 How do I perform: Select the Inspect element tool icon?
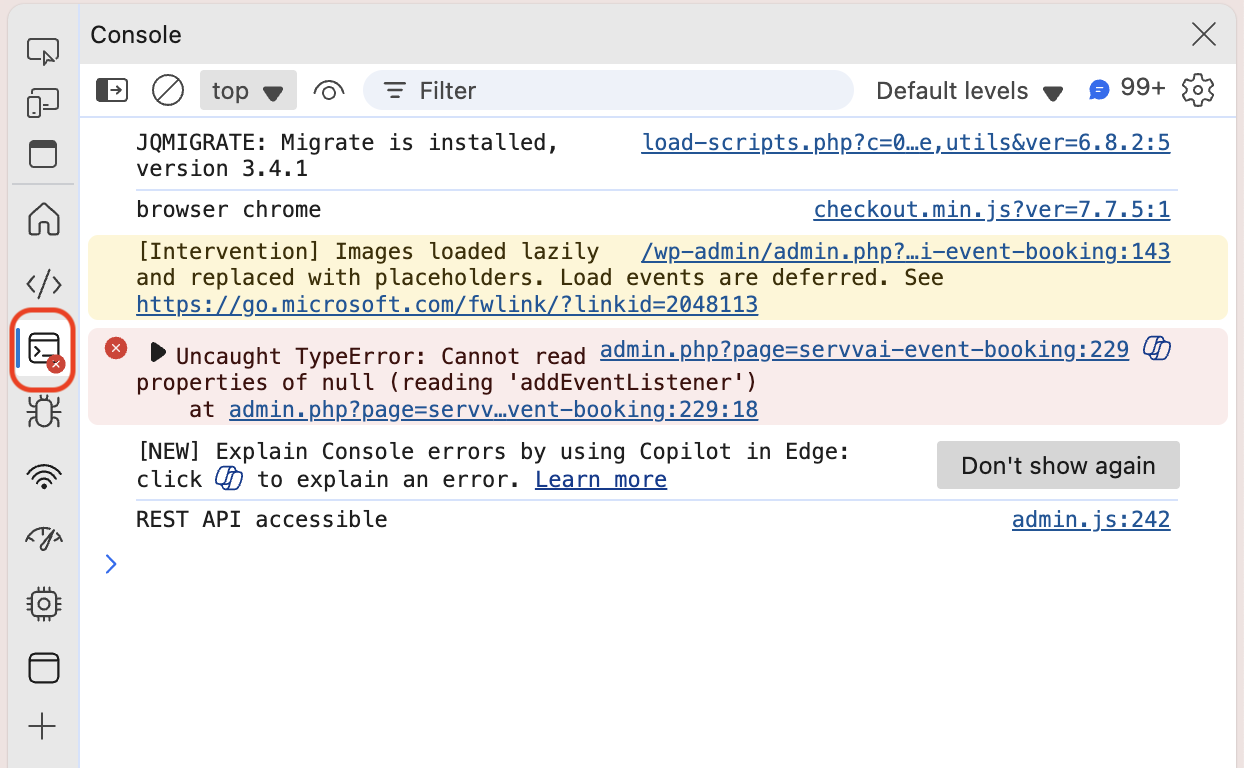tap(42, 50)
